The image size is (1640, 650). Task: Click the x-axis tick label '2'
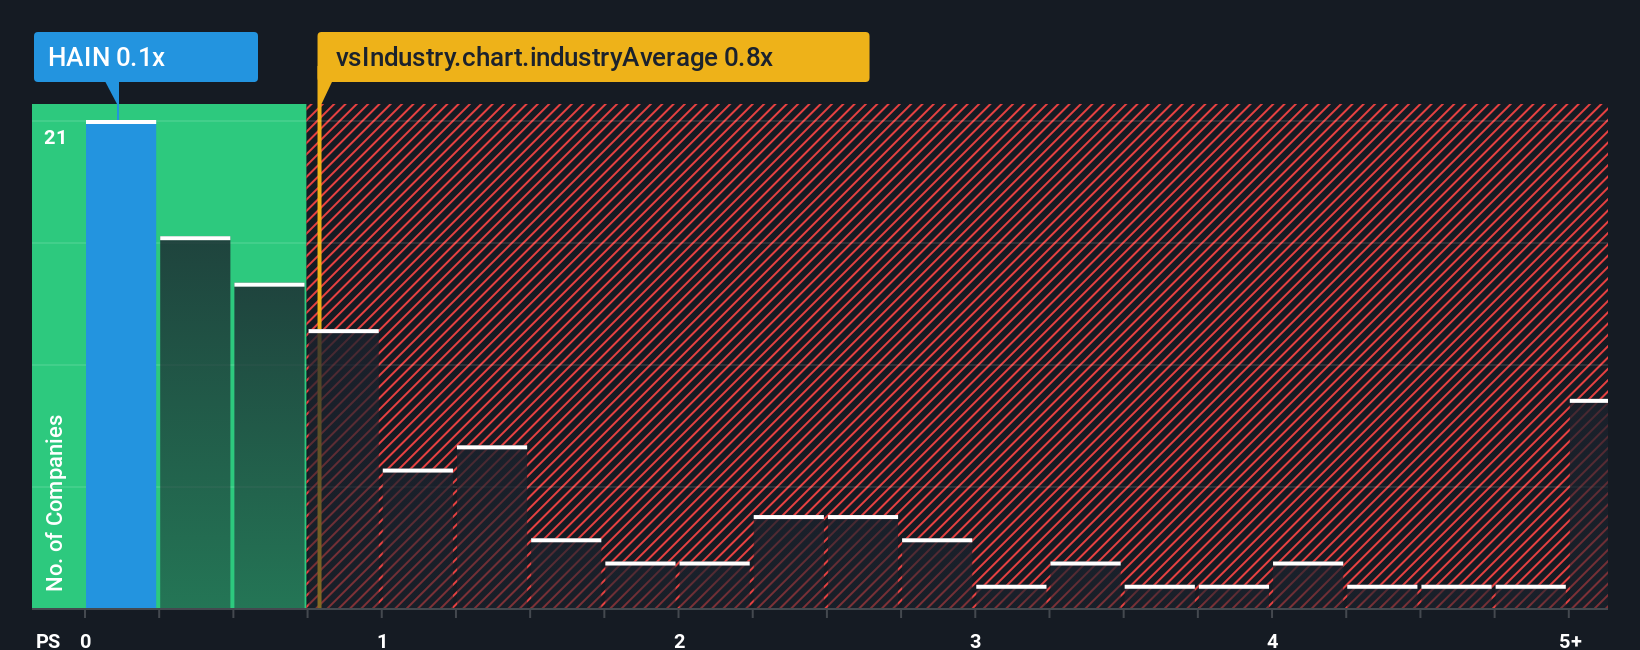pos(679,641)
